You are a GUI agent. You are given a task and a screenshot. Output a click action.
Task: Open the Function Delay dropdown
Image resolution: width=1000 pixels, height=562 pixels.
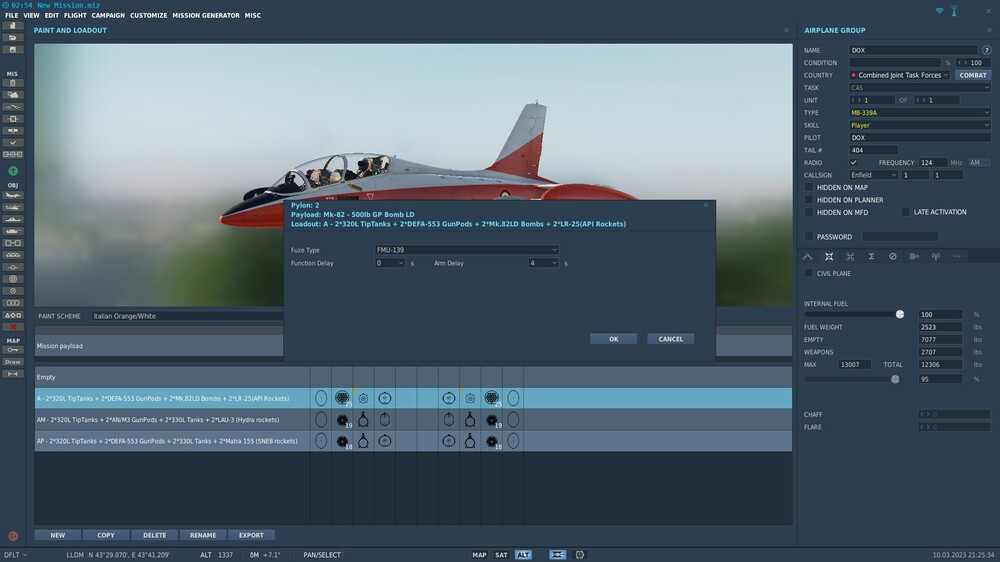pyautogui.click(x=390, y=263)
